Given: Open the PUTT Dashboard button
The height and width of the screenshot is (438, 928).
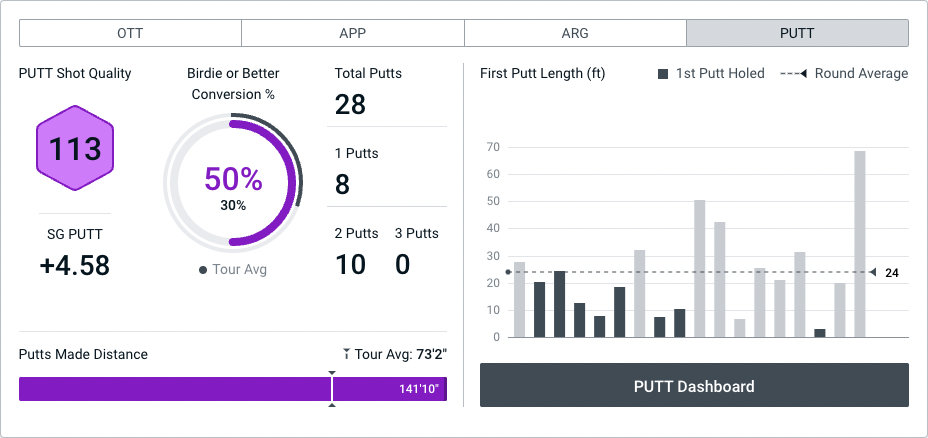Looking at the screenshot, I should click(694, 386).
